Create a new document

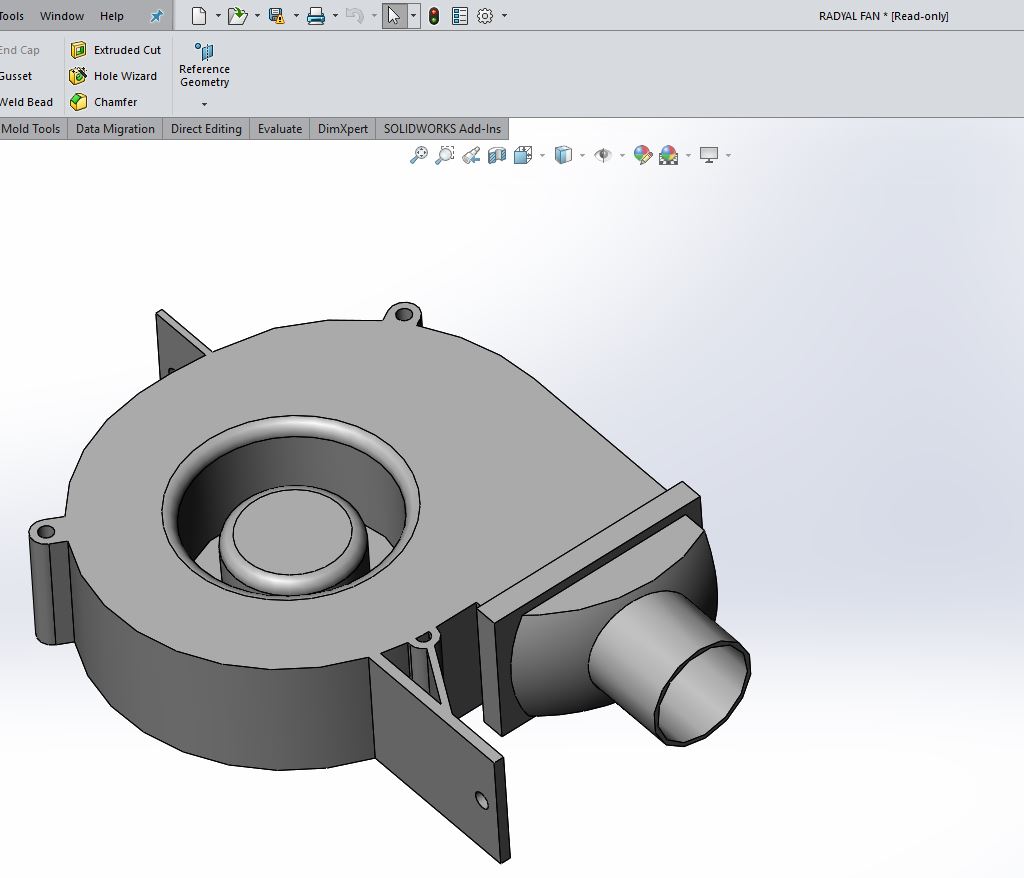pyautogui.click(x=199, y=16)
